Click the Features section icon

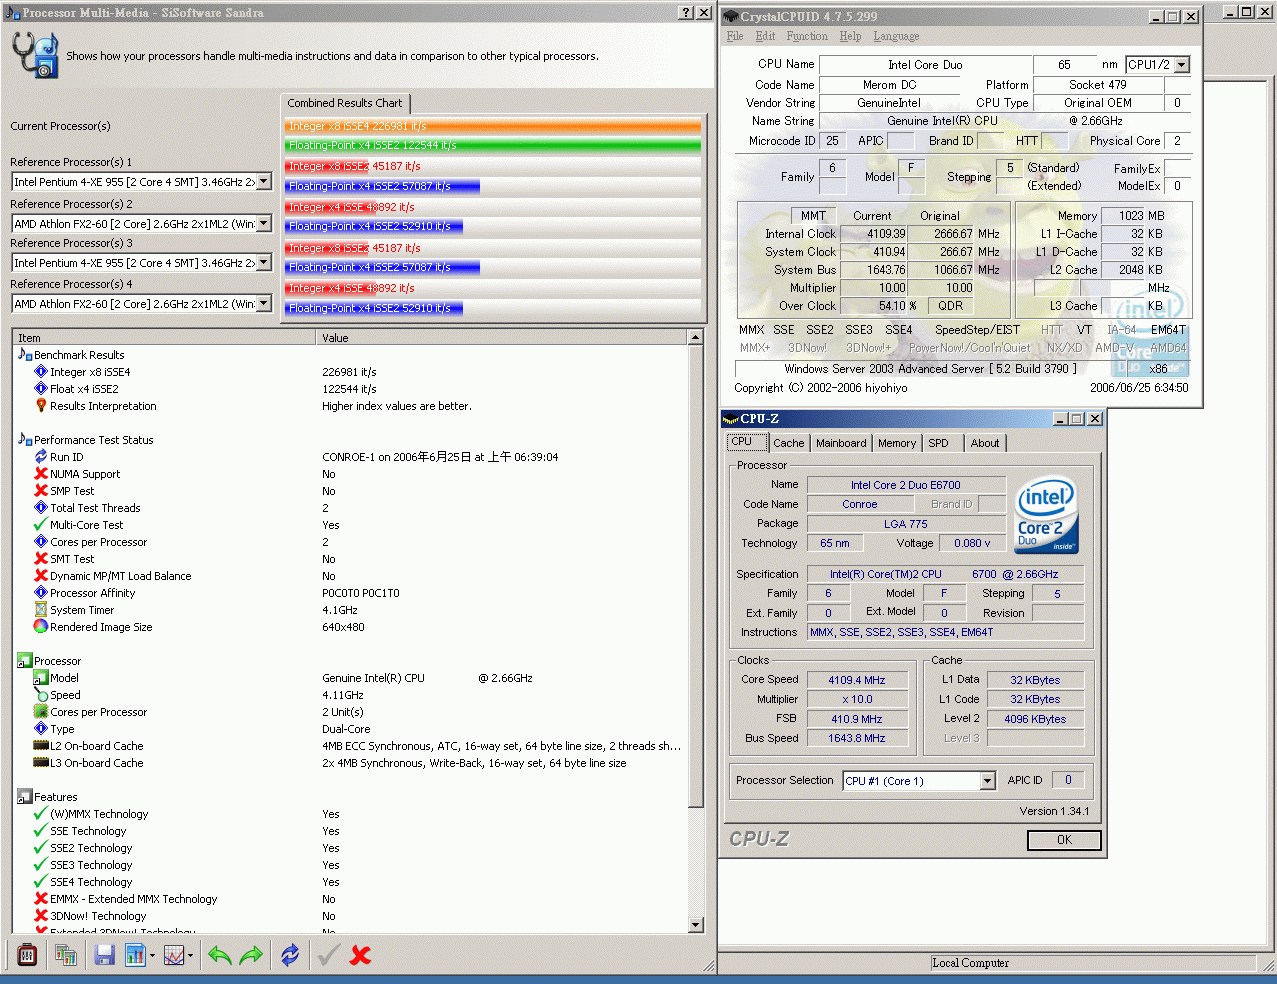pos(25,797)
